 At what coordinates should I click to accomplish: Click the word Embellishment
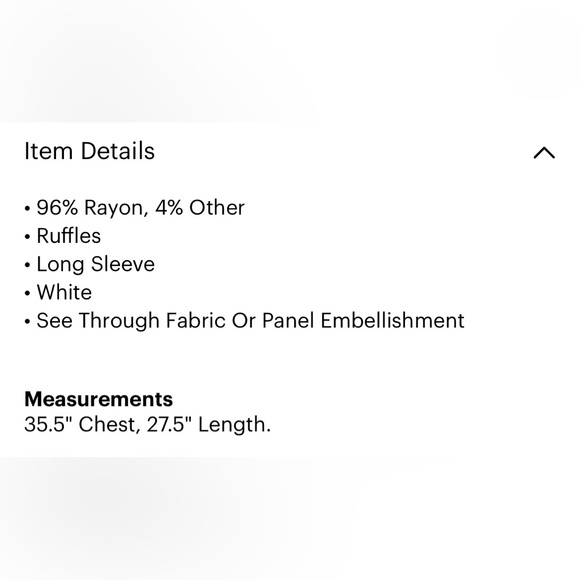point(392,320)
